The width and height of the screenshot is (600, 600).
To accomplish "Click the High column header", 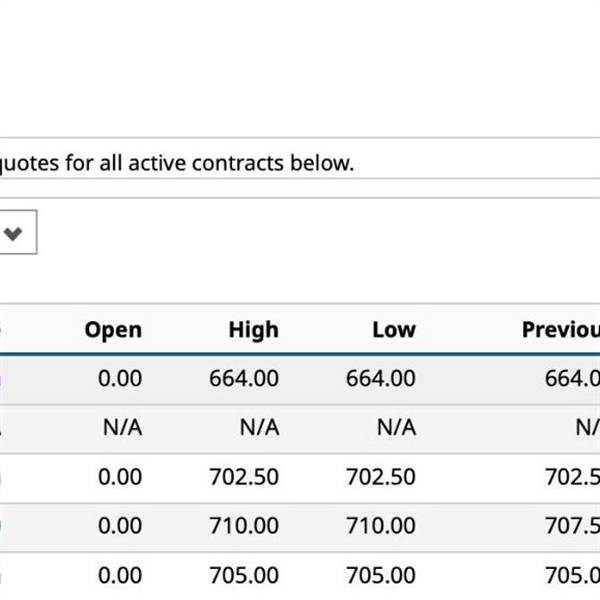I will 253,330.
